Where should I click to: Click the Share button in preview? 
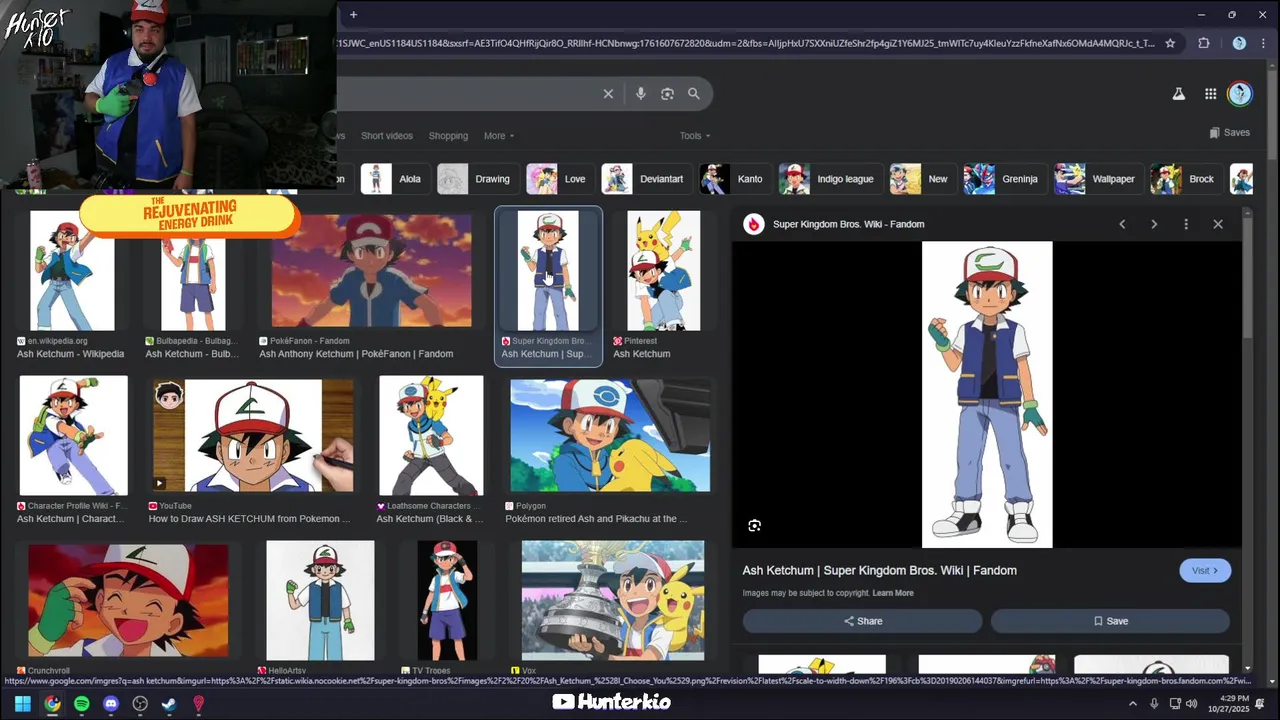click(862, 621)
